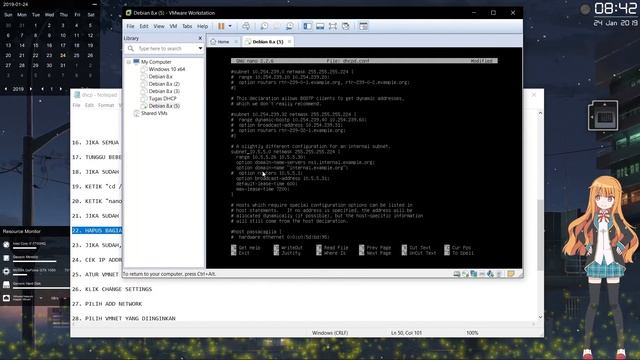This screenshot has height=360, width=640.
Task: Go to previous year in calendar widget
Action: (x=6, y=89)
